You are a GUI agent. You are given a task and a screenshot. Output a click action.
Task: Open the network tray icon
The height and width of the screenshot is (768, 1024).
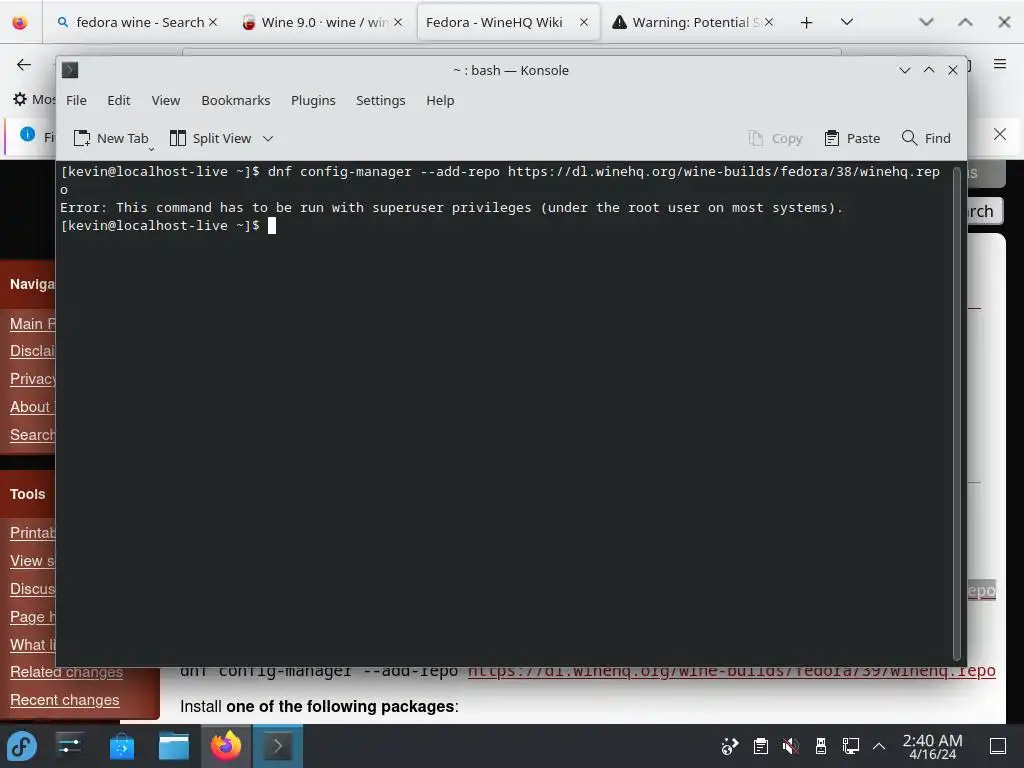[x=850, y=746]
